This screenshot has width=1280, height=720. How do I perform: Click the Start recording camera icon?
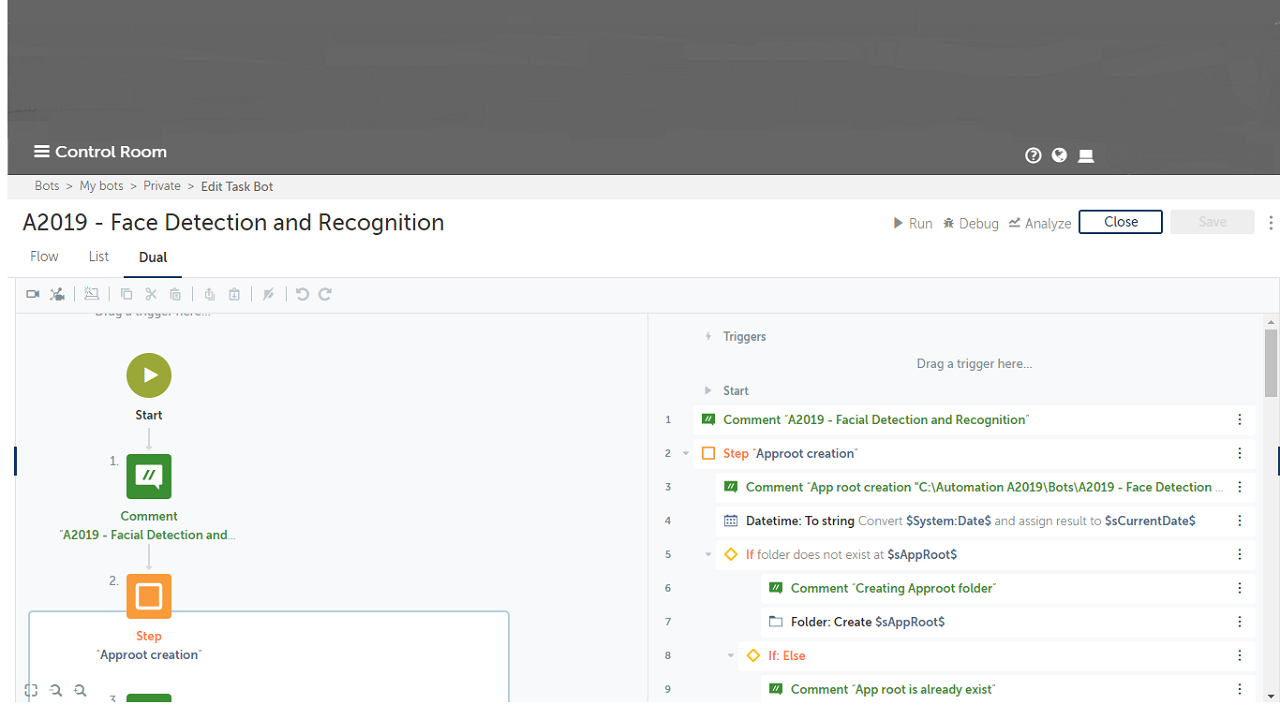32,294
